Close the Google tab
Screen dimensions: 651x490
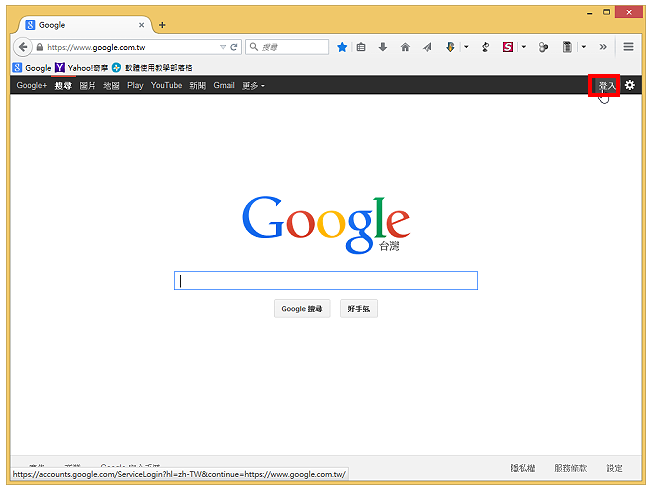point(142,25)
